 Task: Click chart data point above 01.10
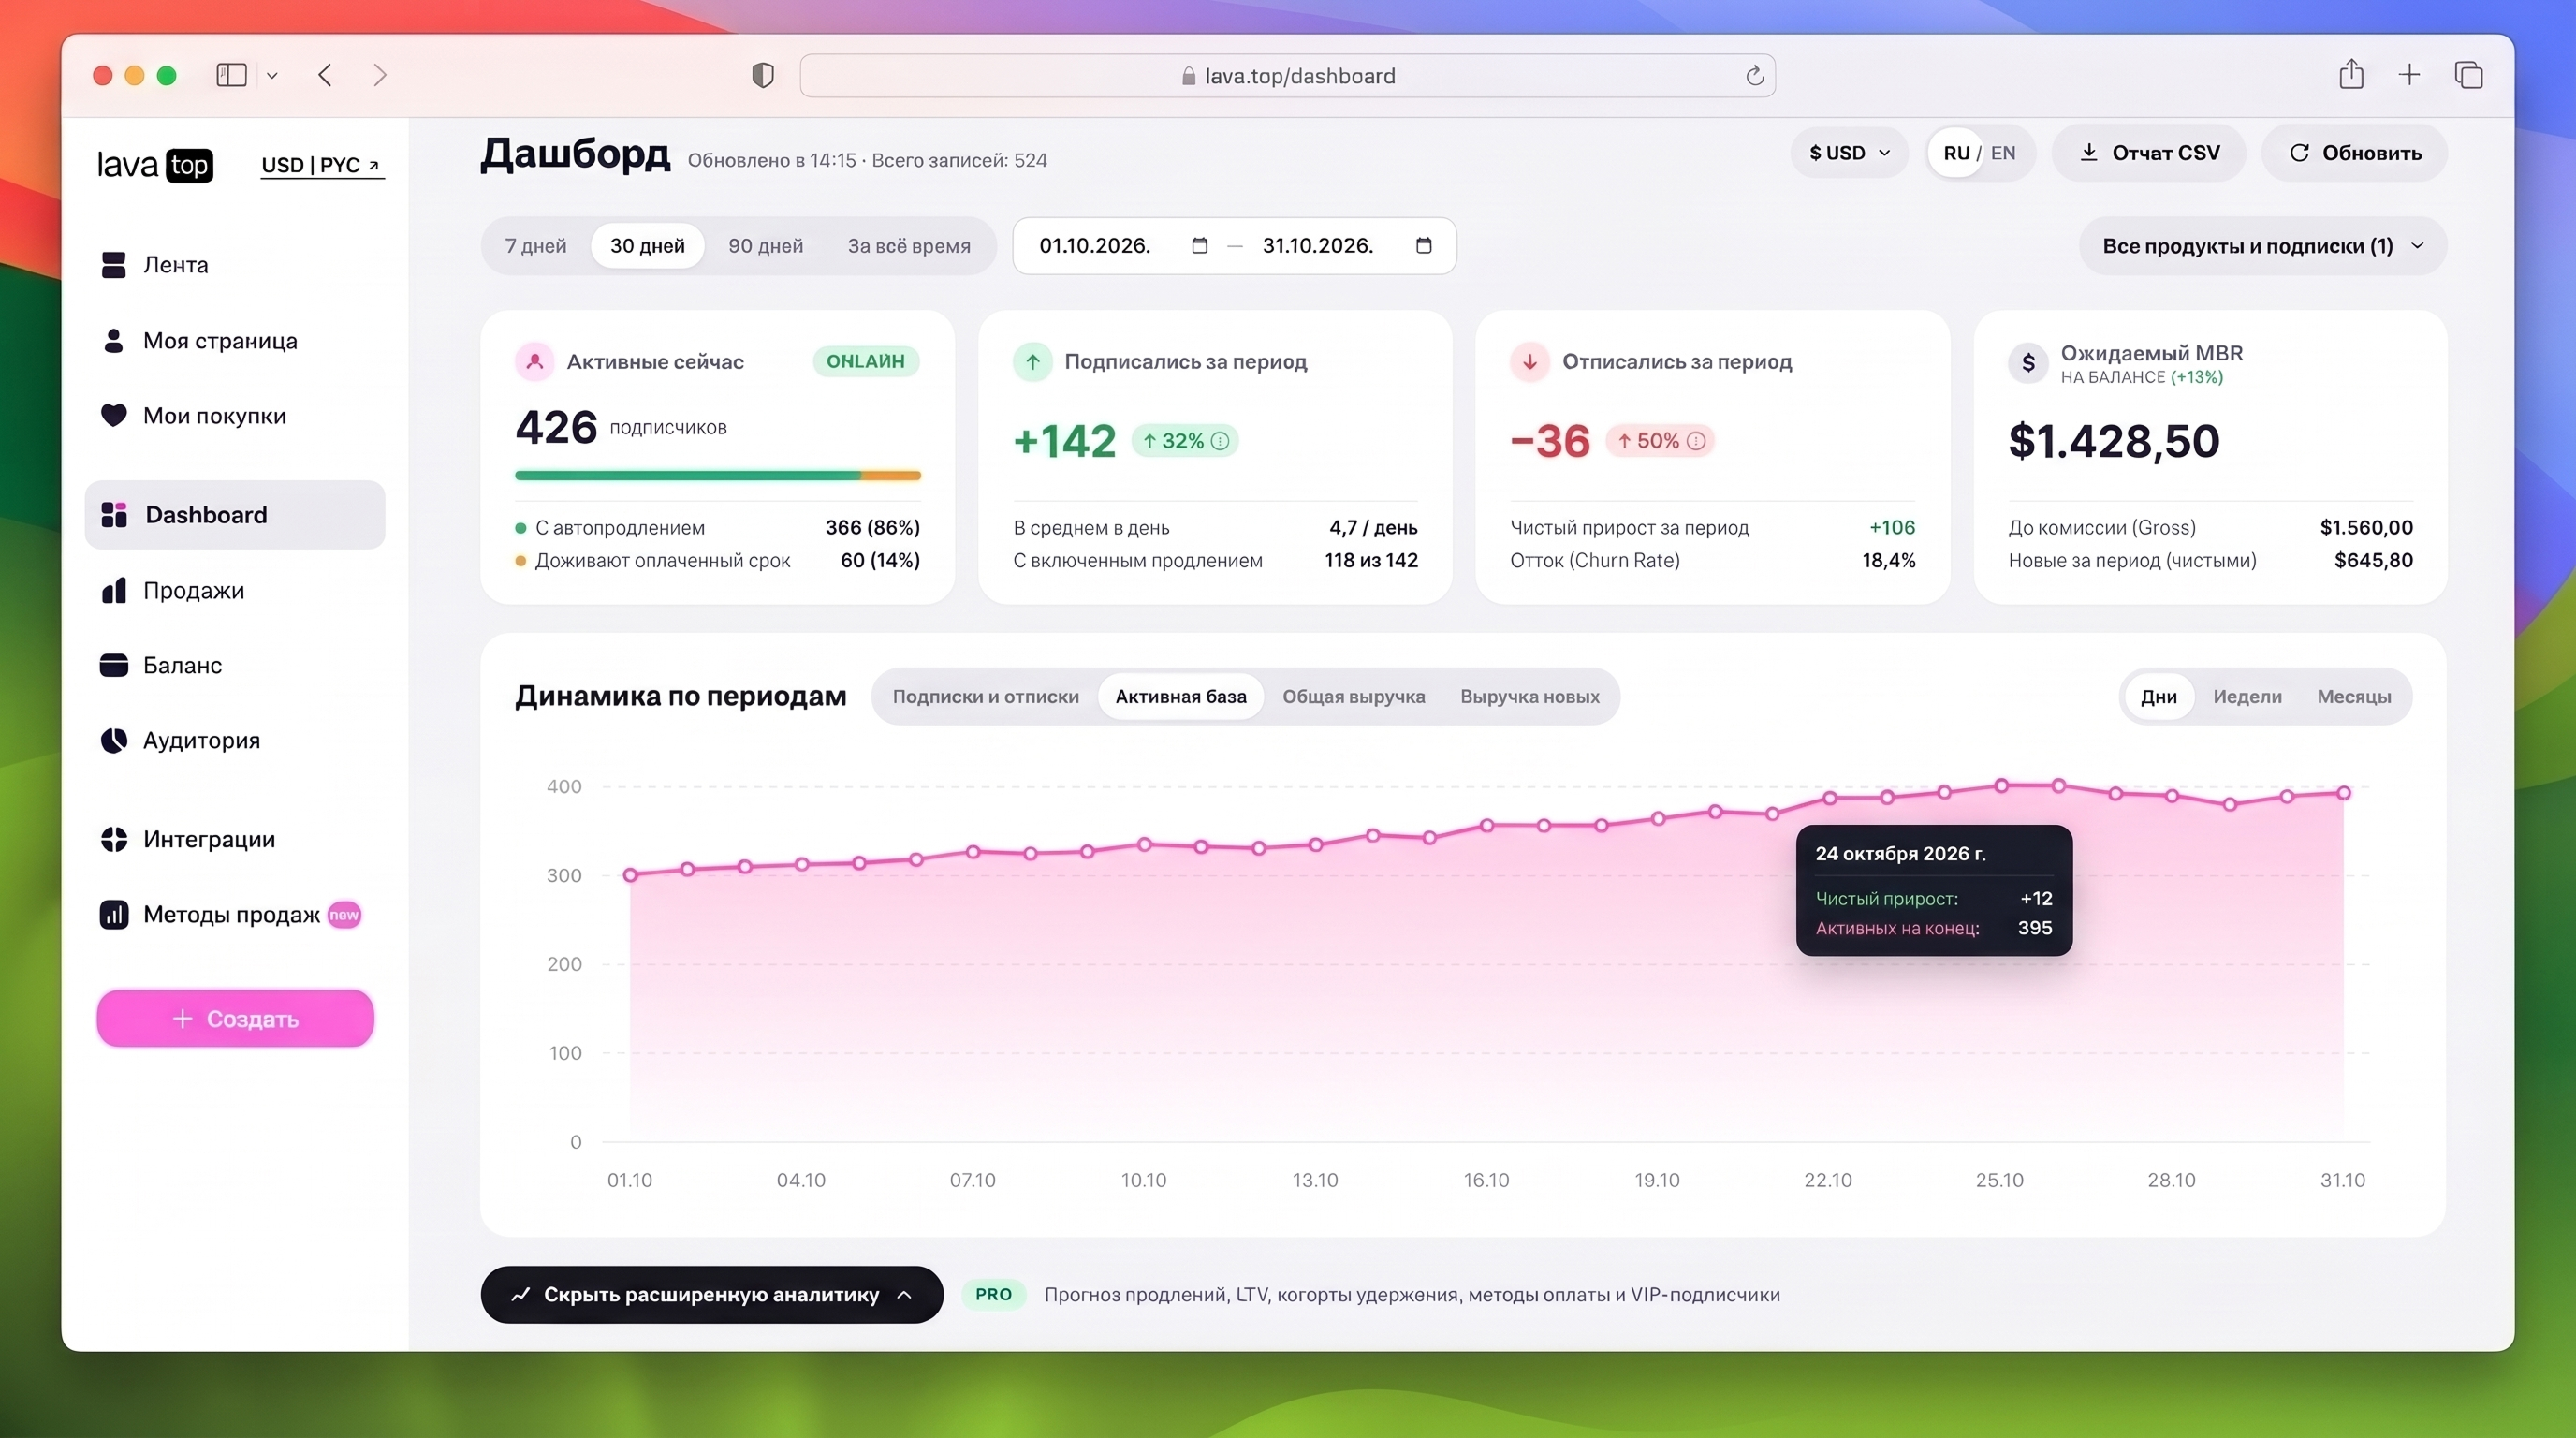coord(630,875)
